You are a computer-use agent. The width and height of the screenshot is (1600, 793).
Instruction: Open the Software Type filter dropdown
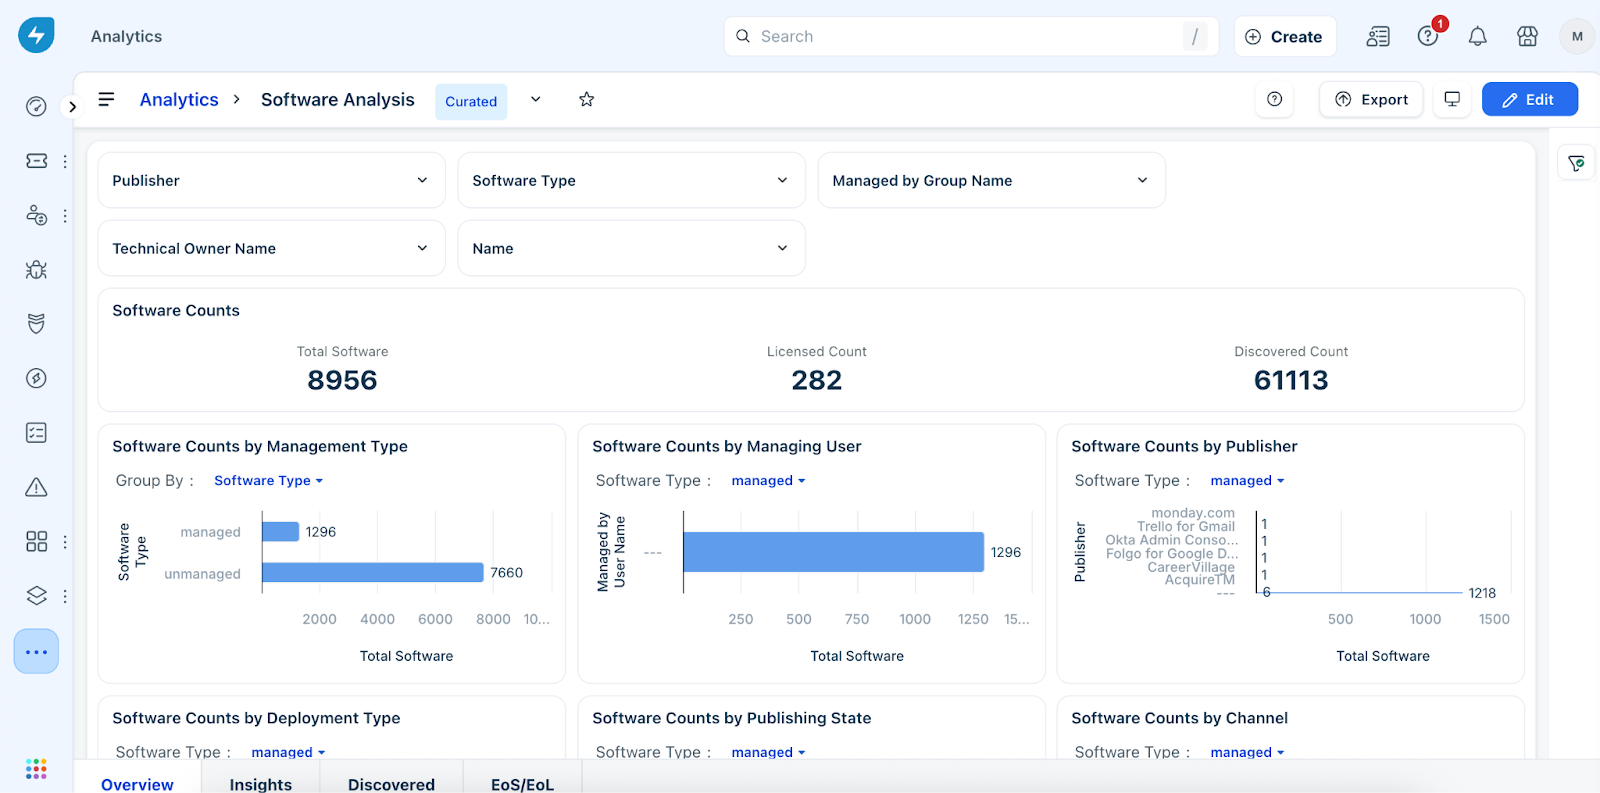point(631,180)
